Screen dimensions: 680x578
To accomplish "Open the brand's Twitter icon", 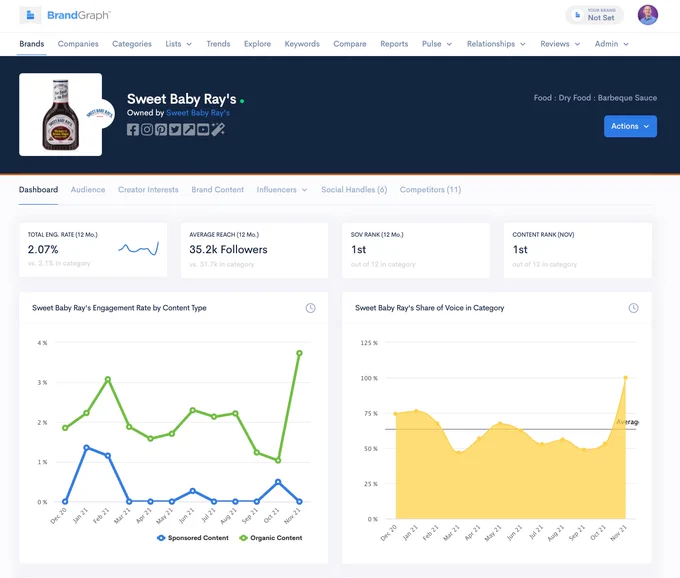I will [x=175, y=129].
